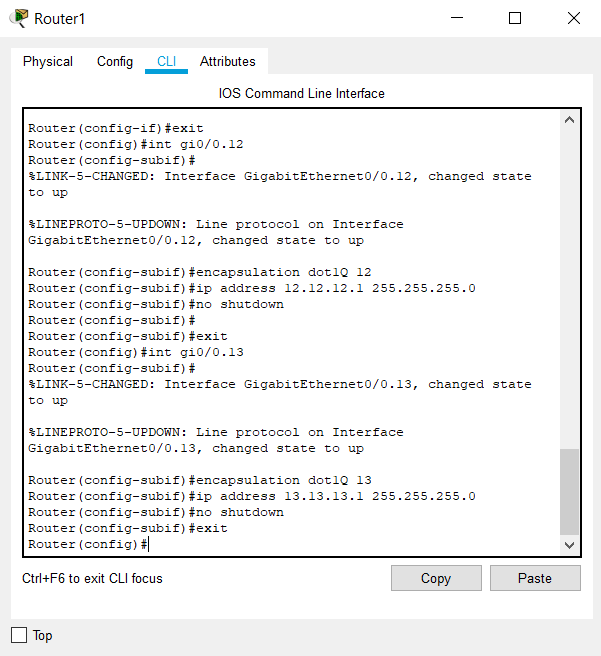Click the Copy button

tap(436, 578)
